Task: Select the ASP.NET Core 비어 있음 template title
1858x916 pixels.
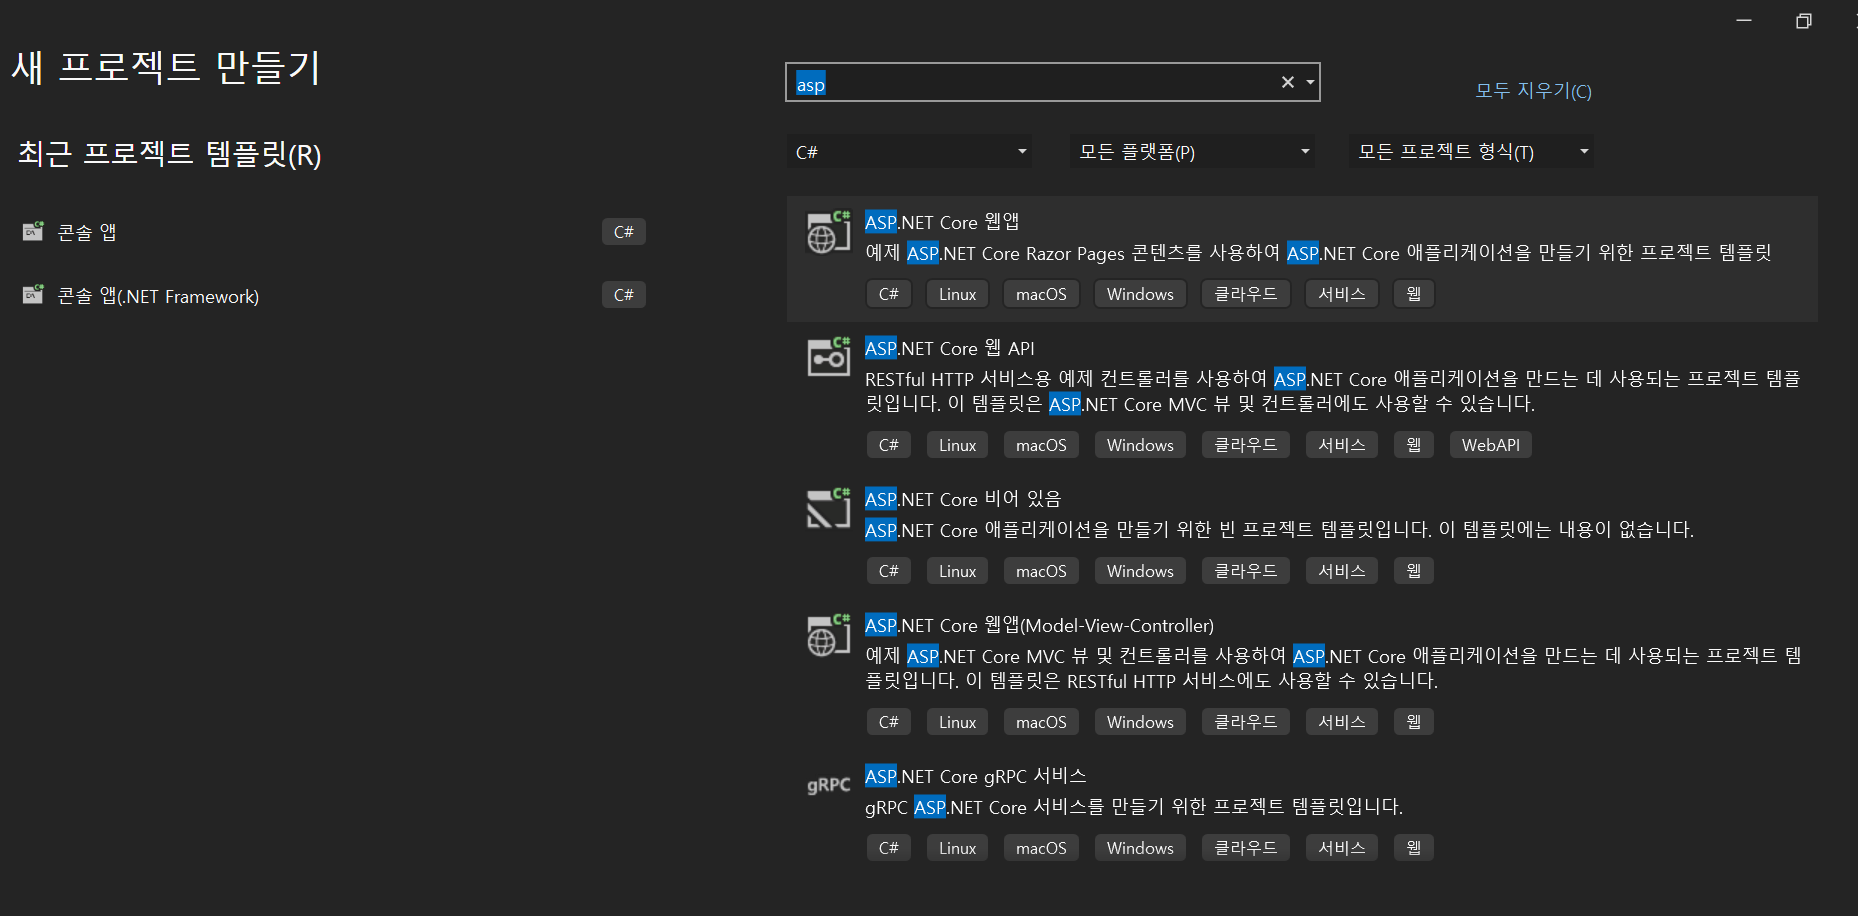Action: pyautogui.click(x=963, y=499)
